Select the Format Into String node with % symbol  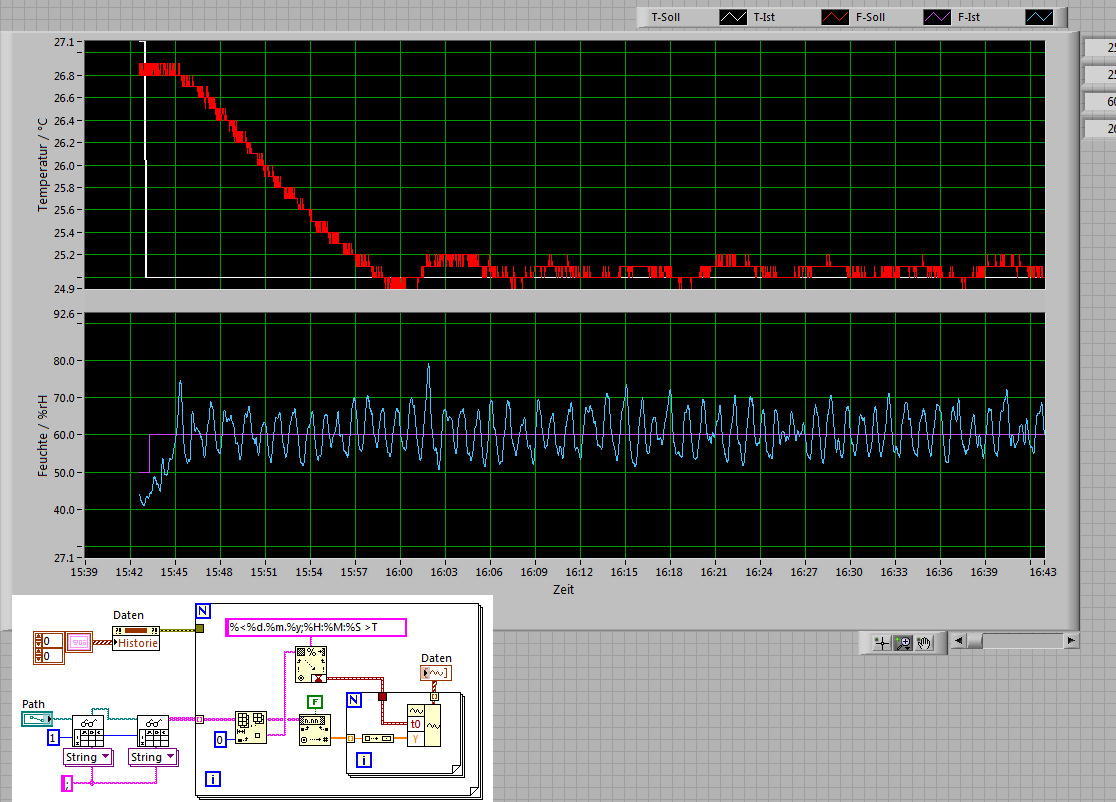pos(310,662)
